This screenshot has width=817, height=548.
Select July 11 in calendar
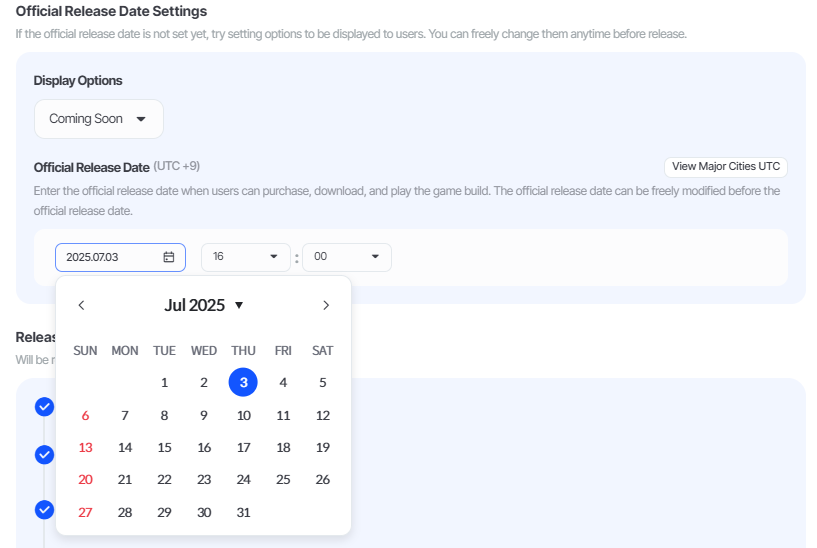pos(283,416)
